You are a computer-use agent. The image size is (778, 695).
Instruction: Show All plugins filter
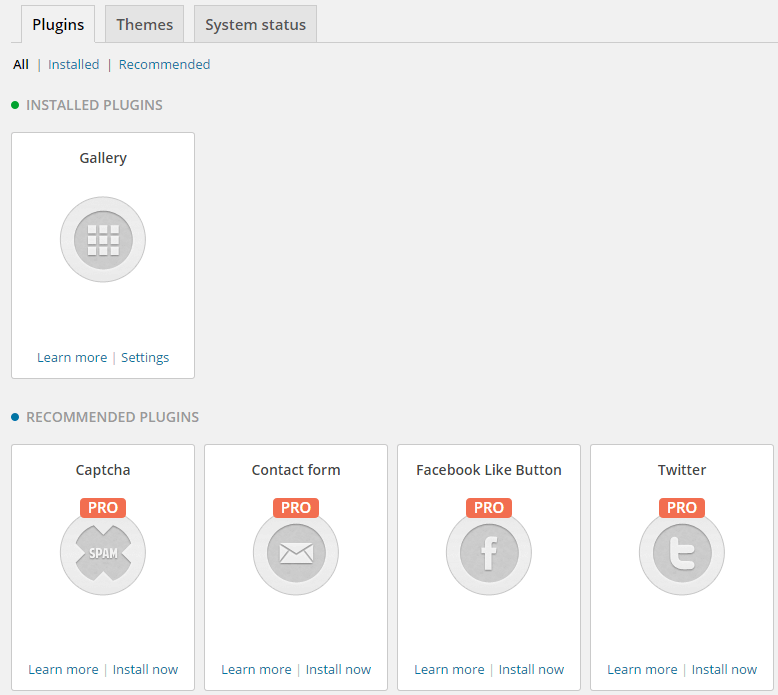21,65
